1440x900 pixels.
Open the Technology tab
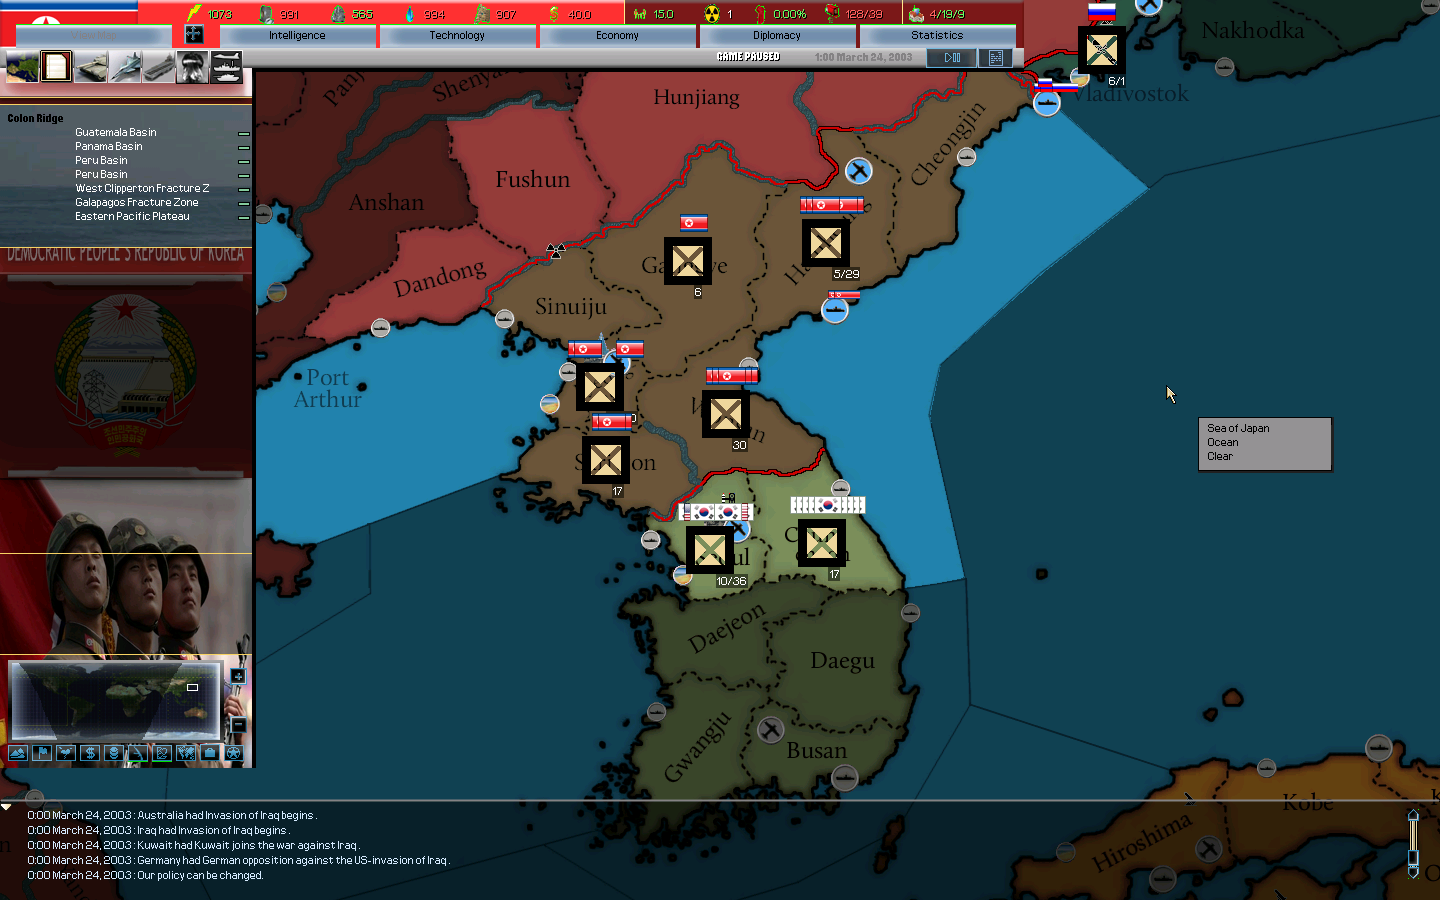457,35
